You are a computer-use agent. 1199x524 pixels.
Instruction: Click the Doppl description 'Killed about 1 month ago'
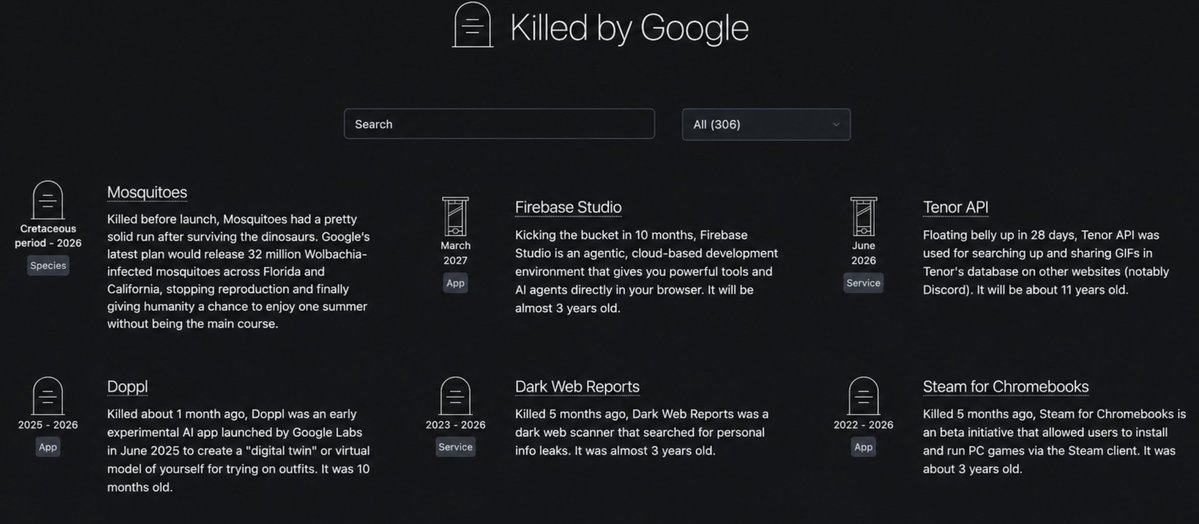[x=239, y=451]
